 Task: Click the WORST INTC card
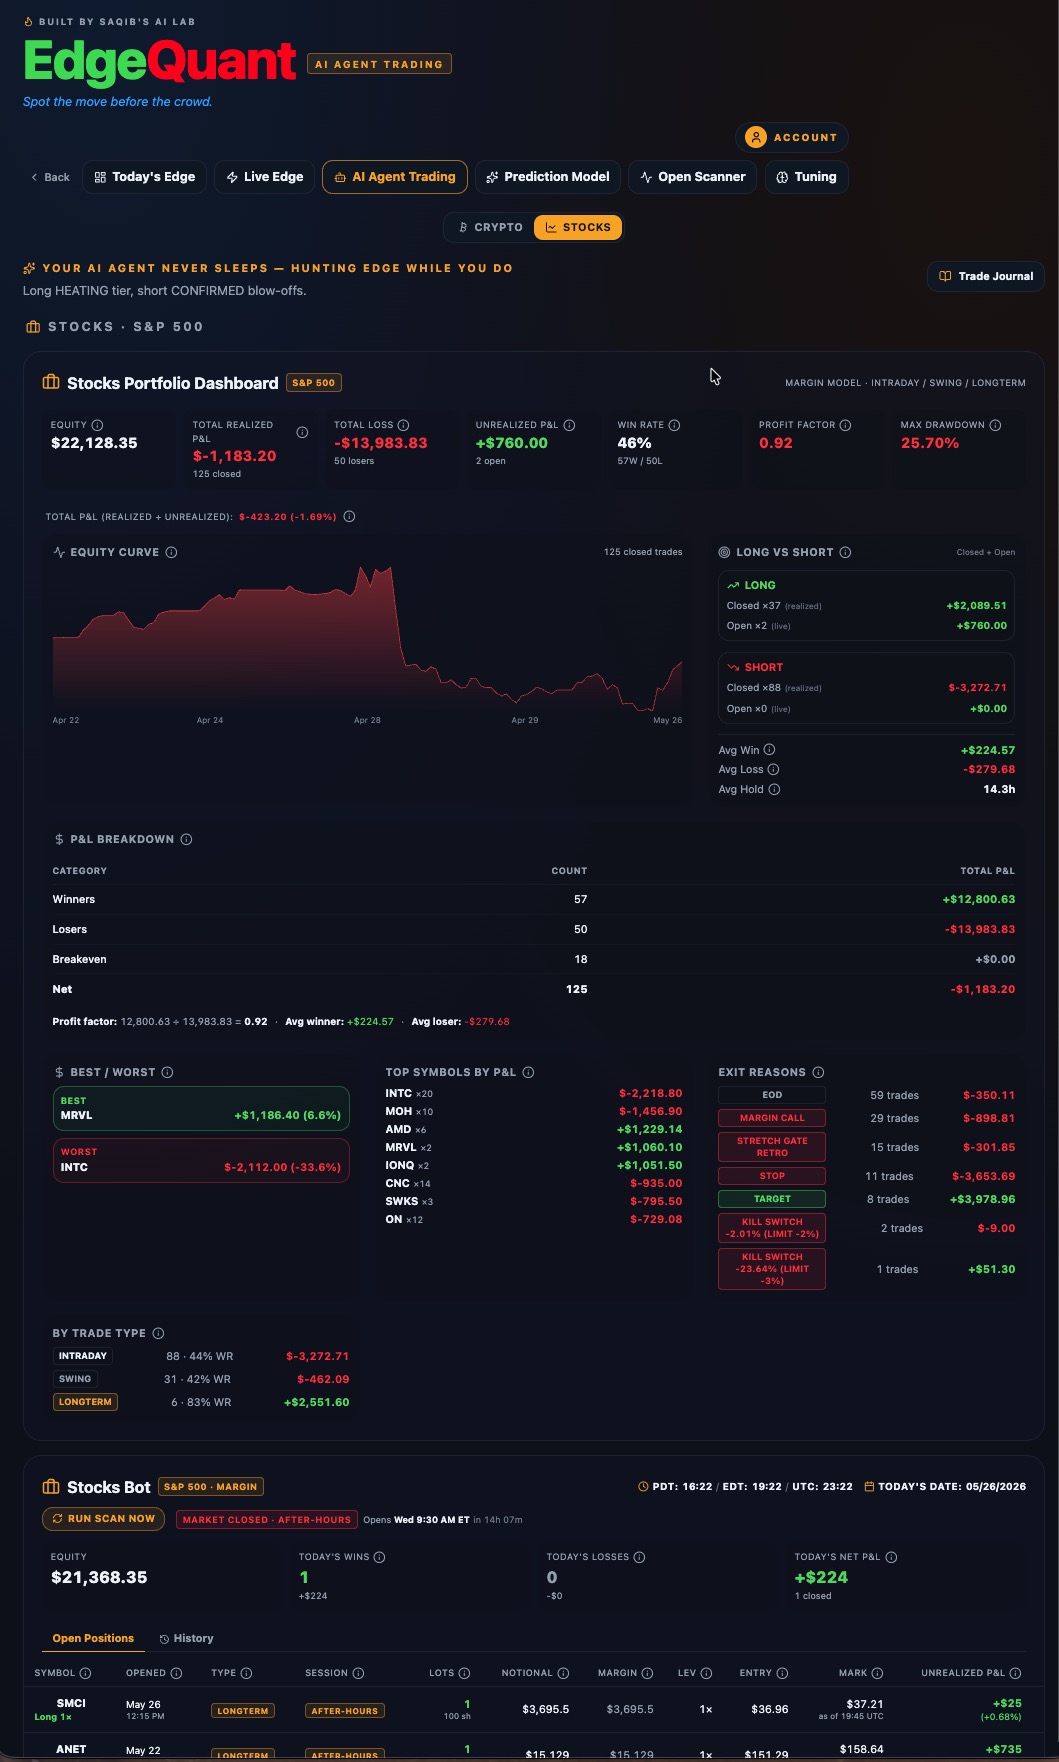(201, 1160)
